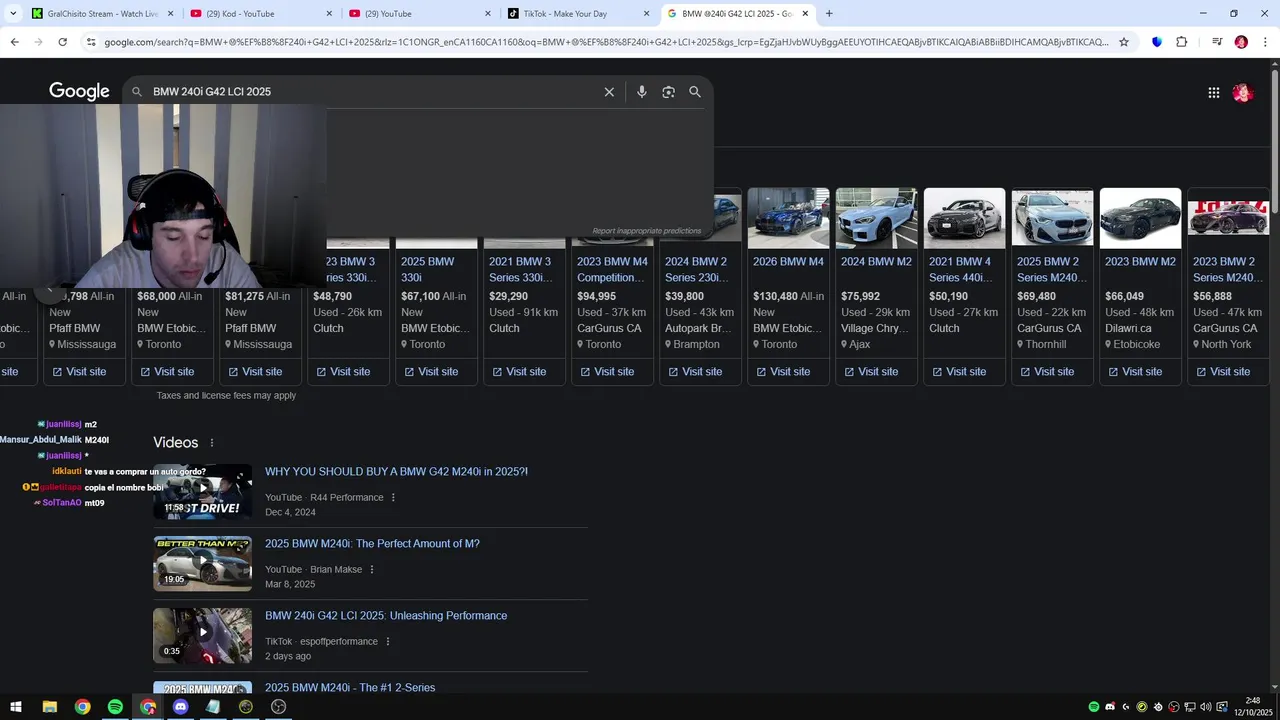1280x720 pixels.
Task: Open Spotify from the taskbar
Action: [x=115, y=707]
